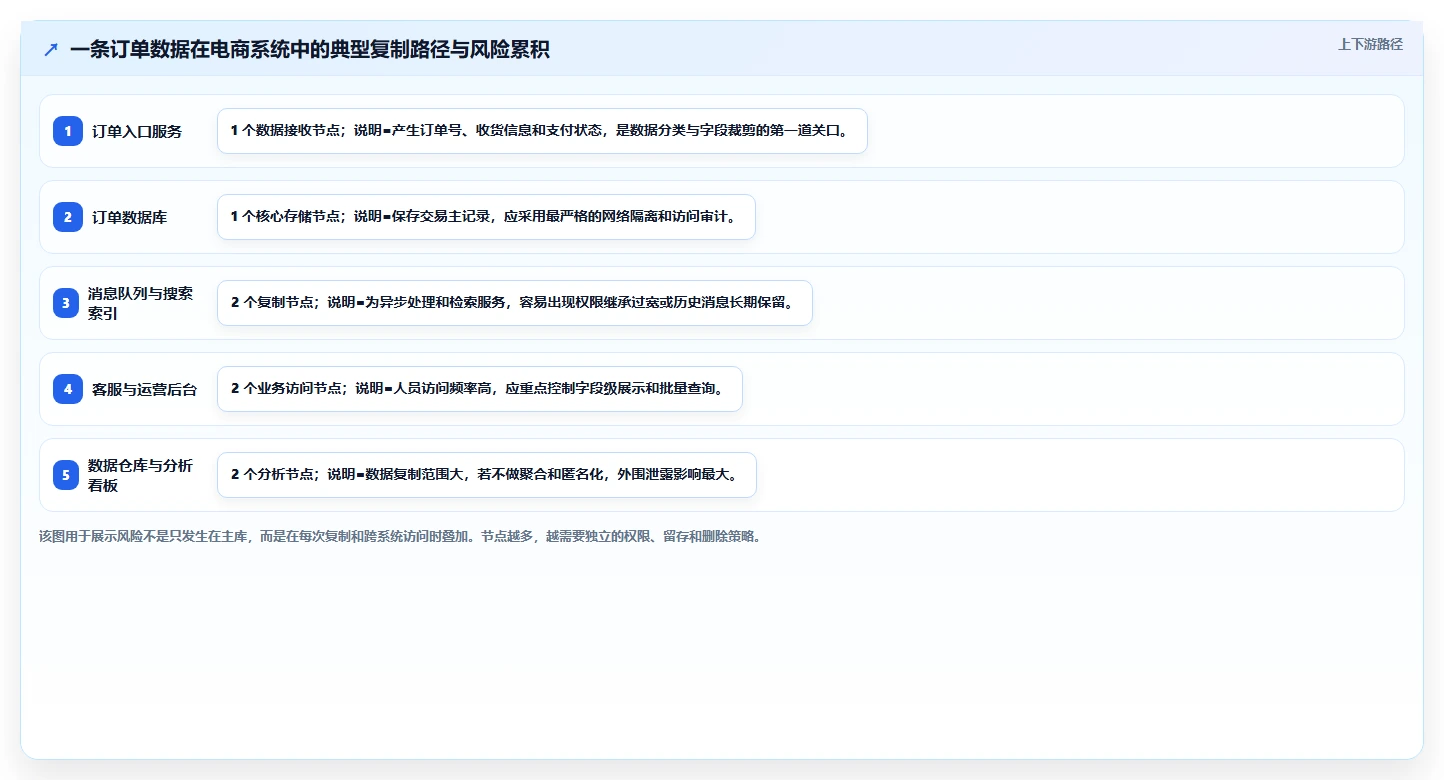The image size is (1444, 780).
Task: Select the 数据仓库与分析看板 step label
Action: (x=141, y=475)
